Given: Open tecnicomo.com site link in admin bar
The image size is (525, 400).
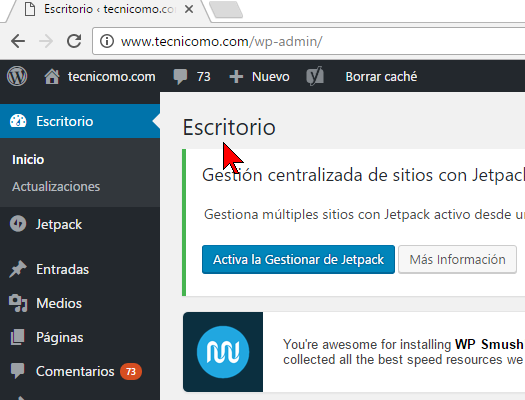Looking at the screenshot, I should tap(111, 77).
